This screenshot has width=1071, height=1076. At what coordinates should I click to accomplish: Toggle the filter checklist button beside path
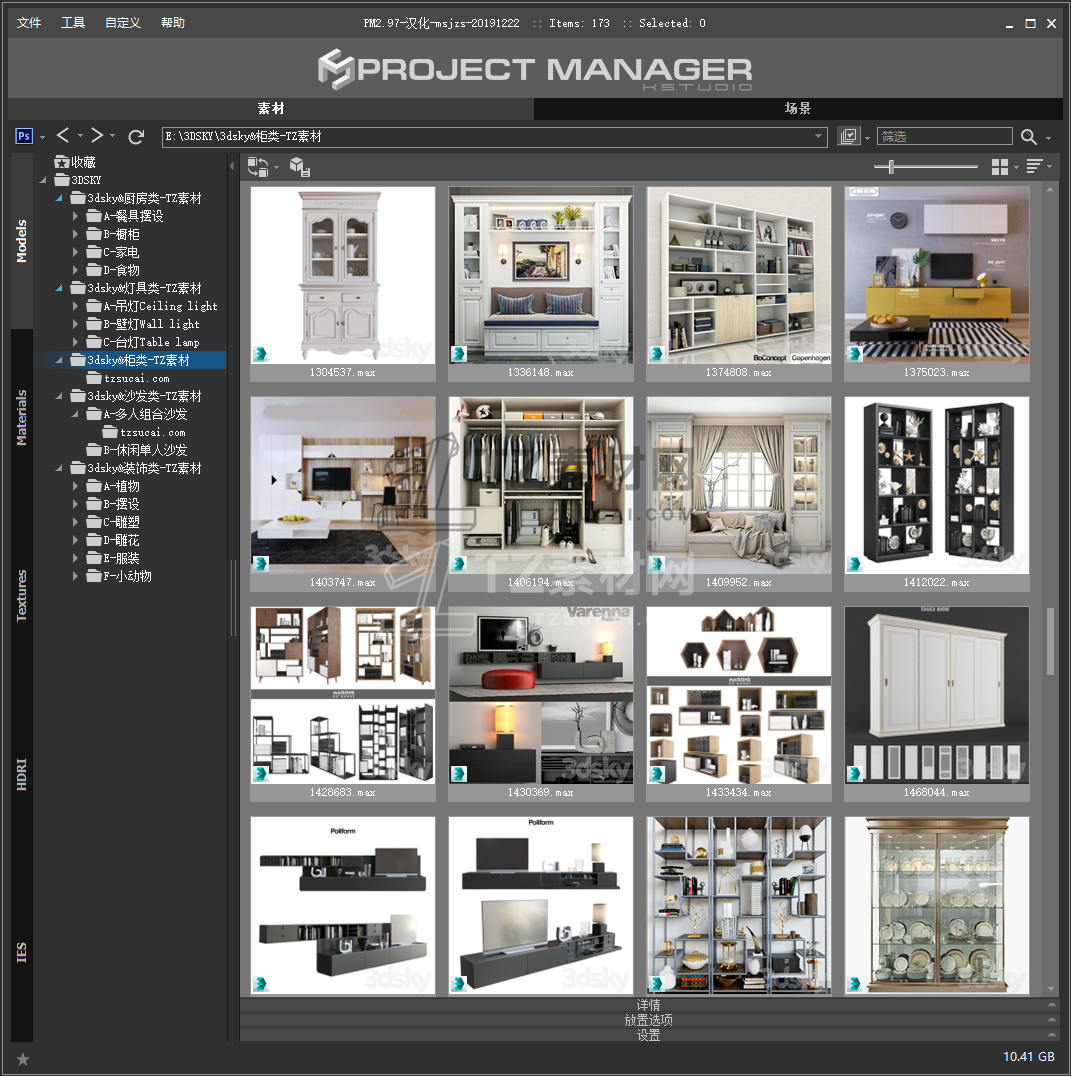(x=849, y=136)
